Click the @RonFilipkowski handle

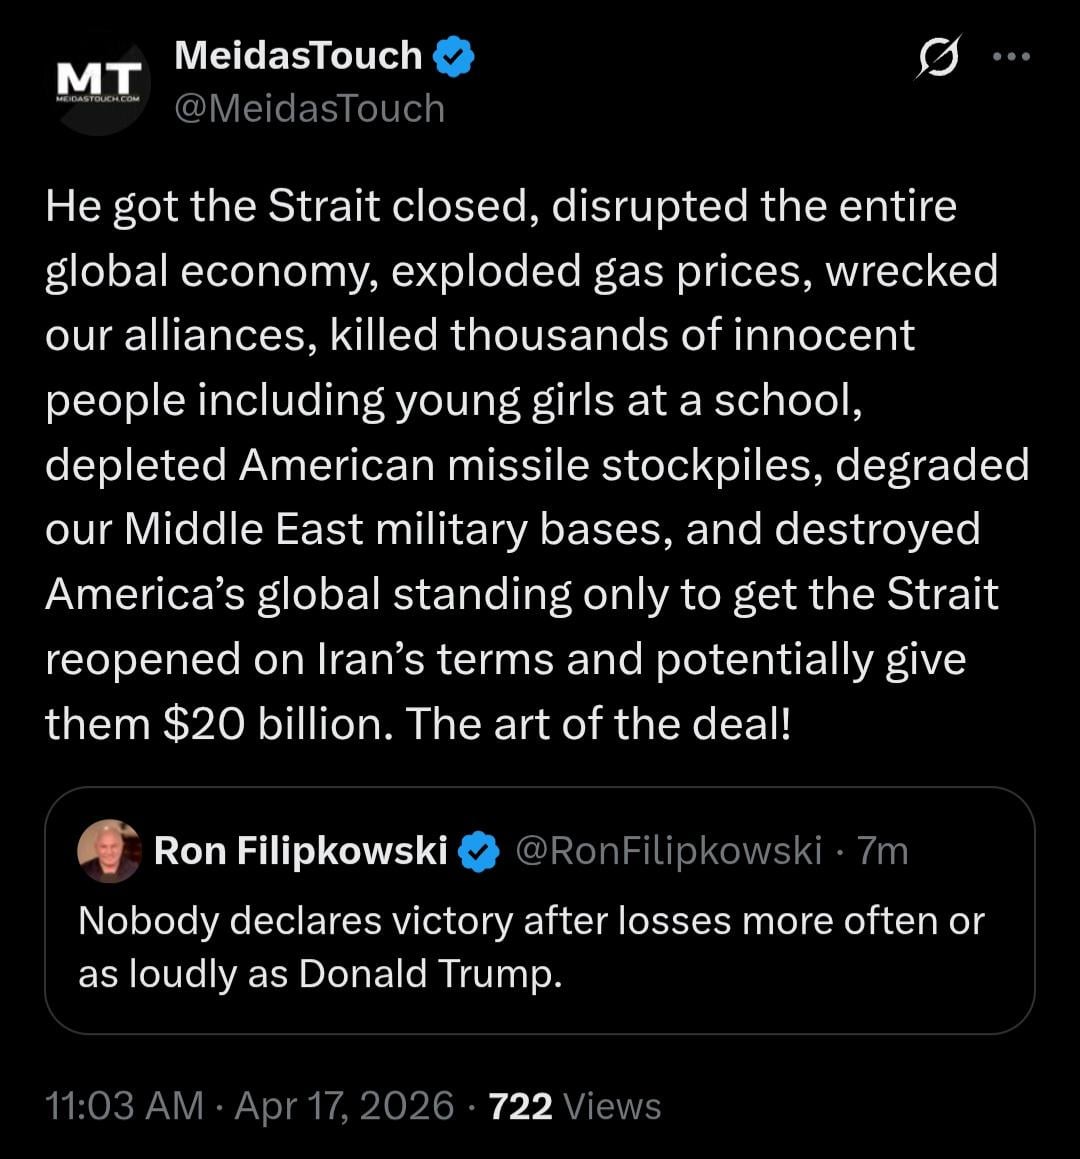click(x=668, y=851)
